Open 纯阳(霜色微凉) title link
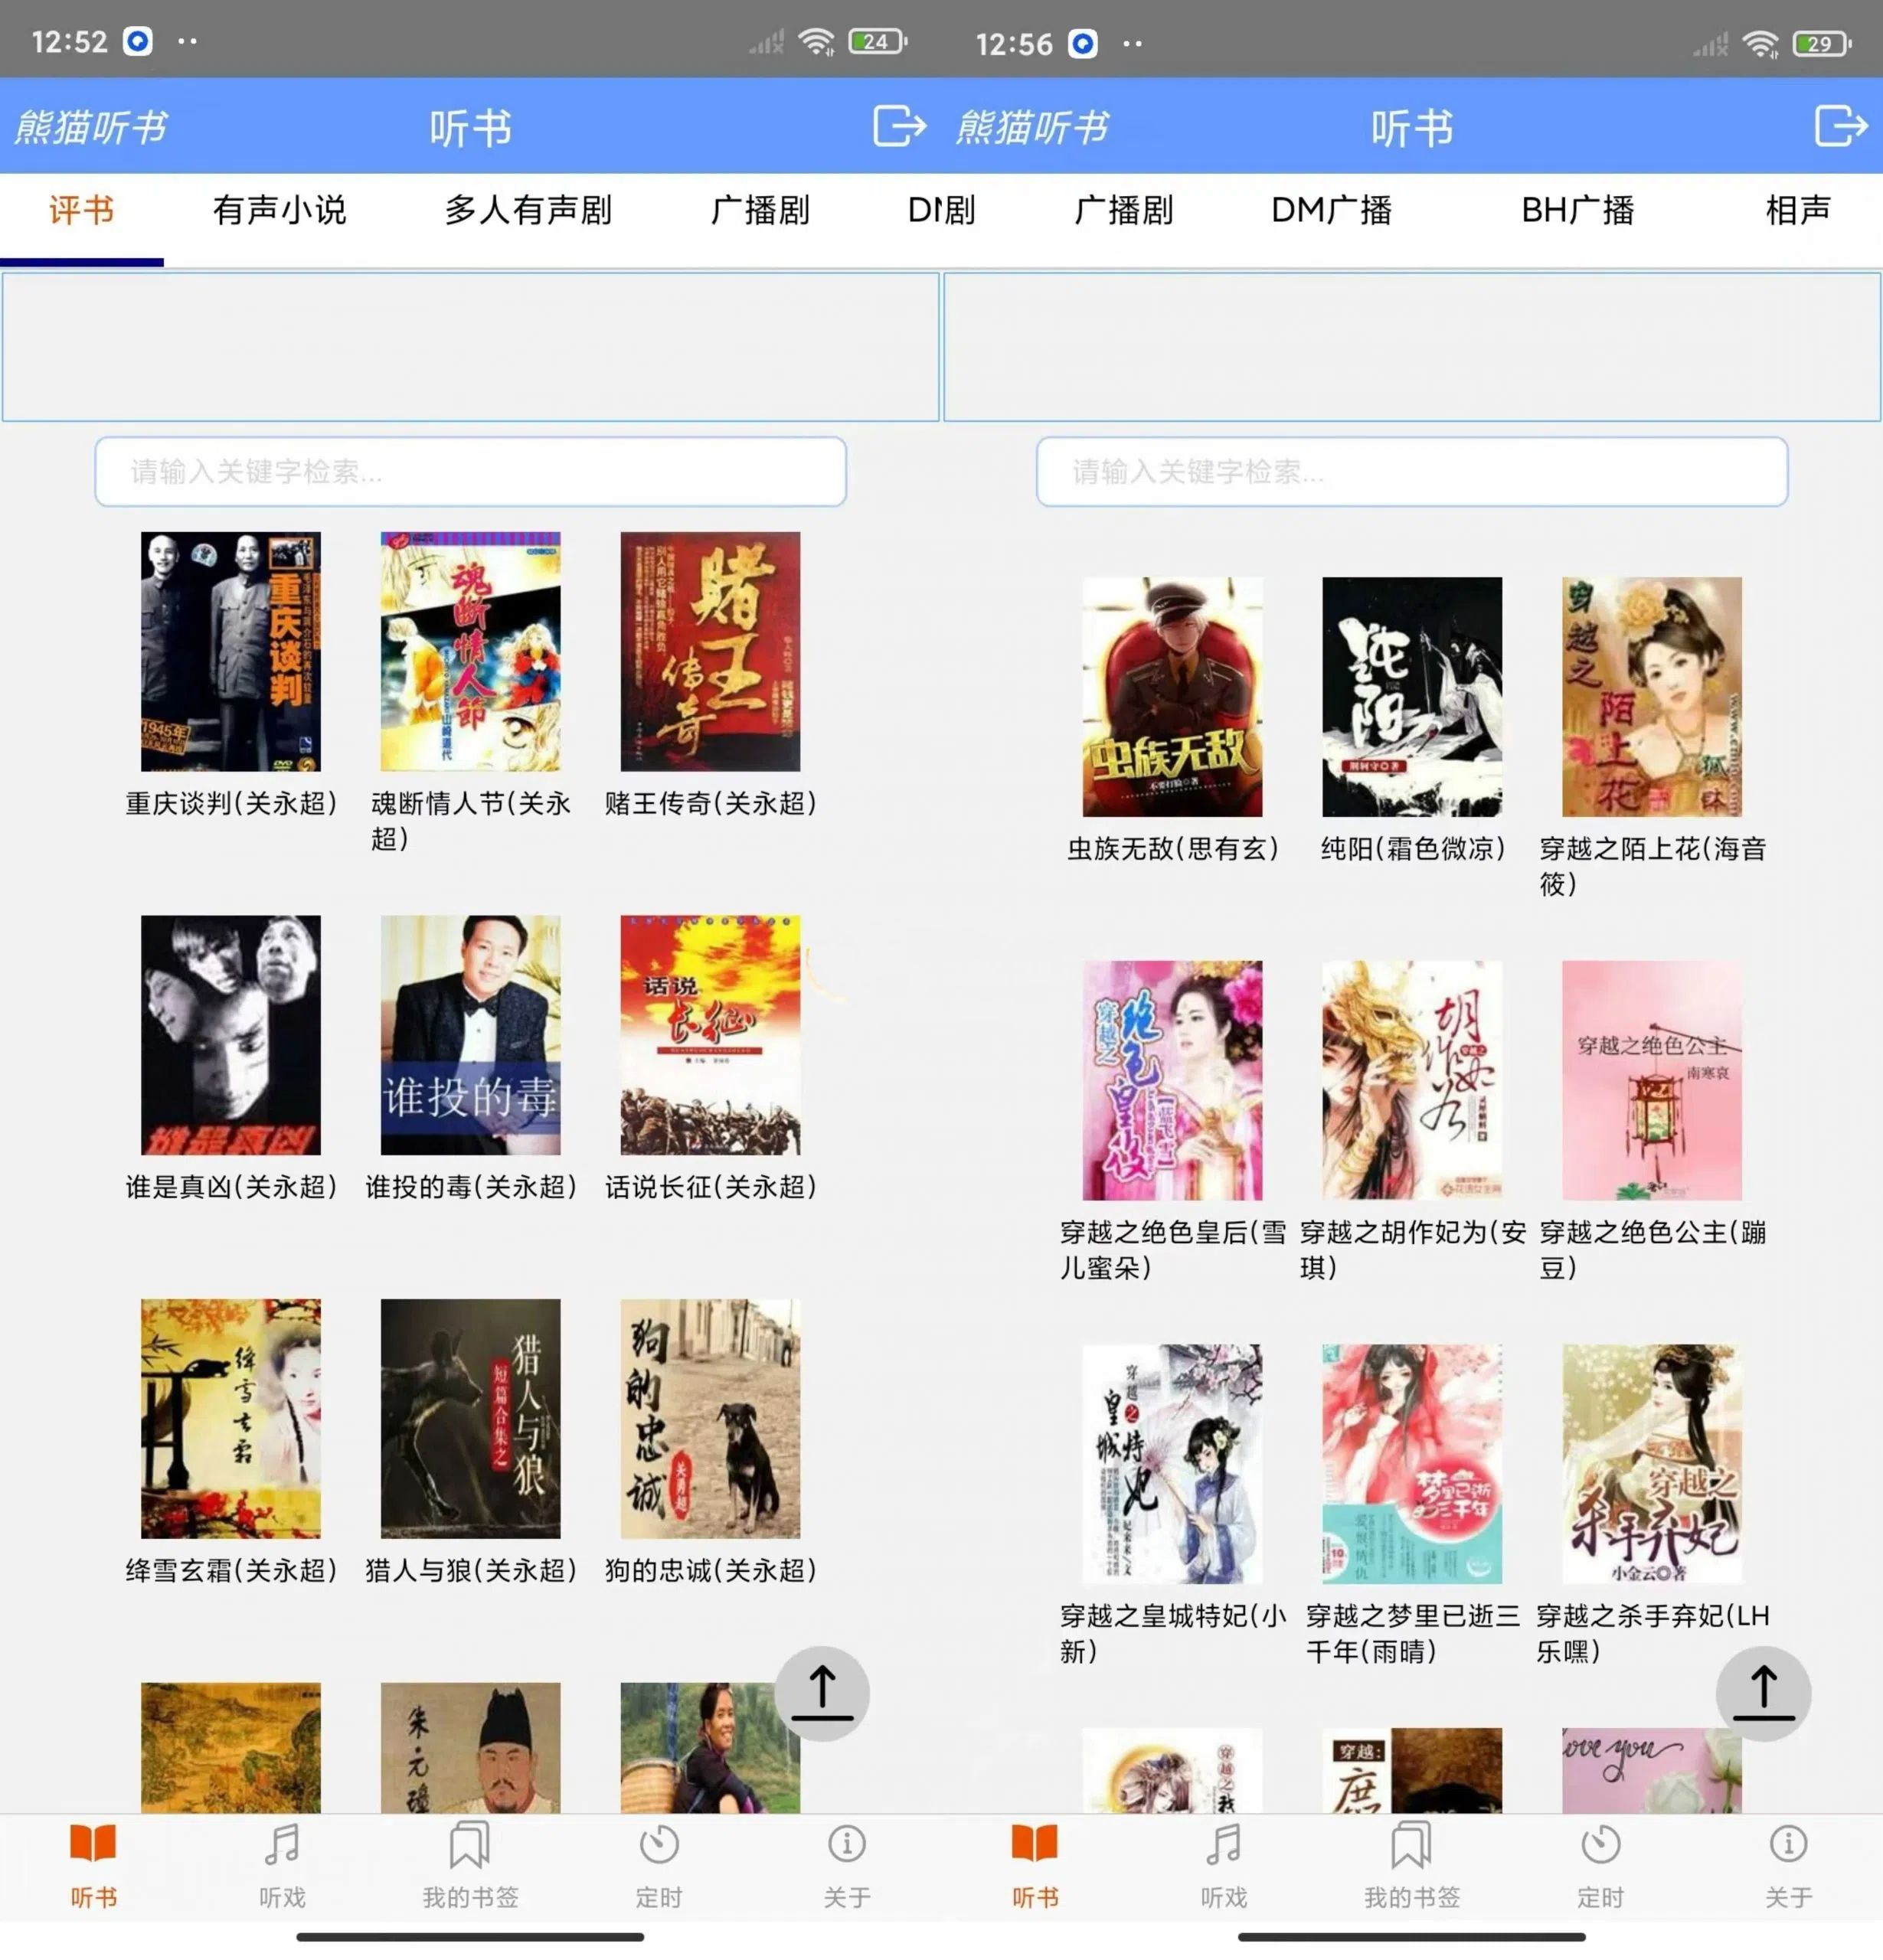 click(x=1412, y=849)
